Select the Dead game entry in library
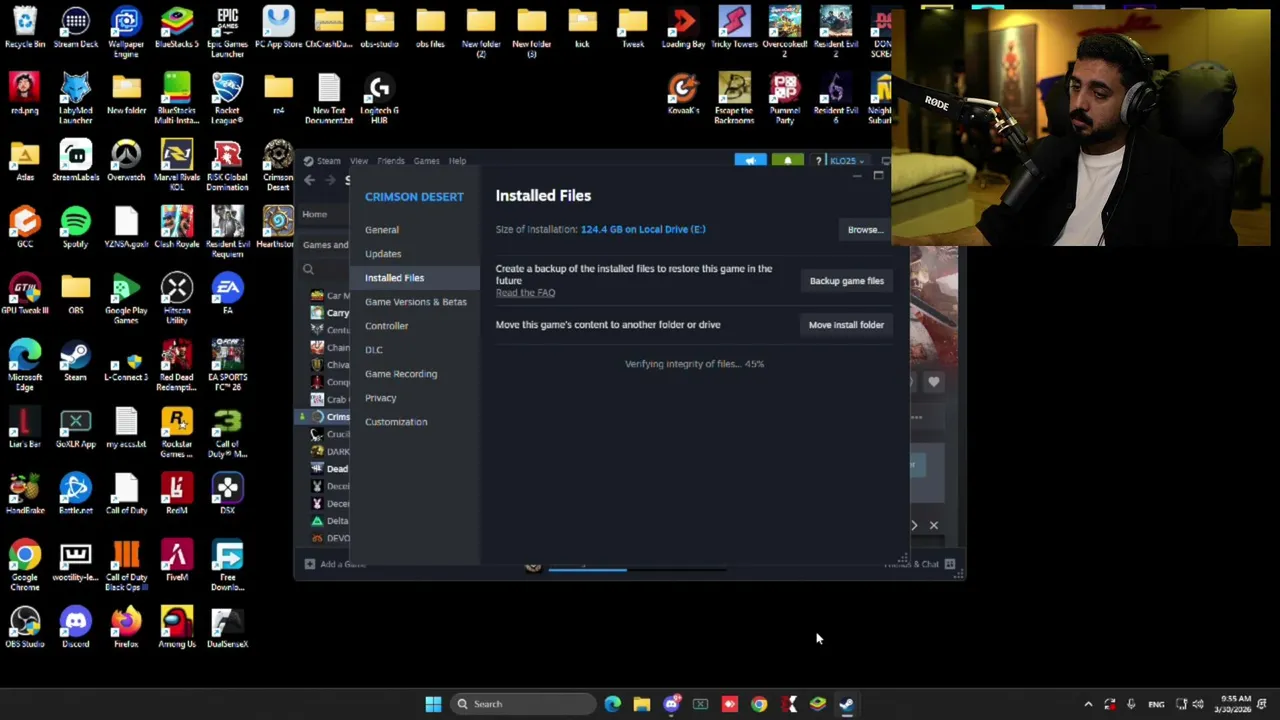The image size is (1280, 720). click(x=329, y=469)
